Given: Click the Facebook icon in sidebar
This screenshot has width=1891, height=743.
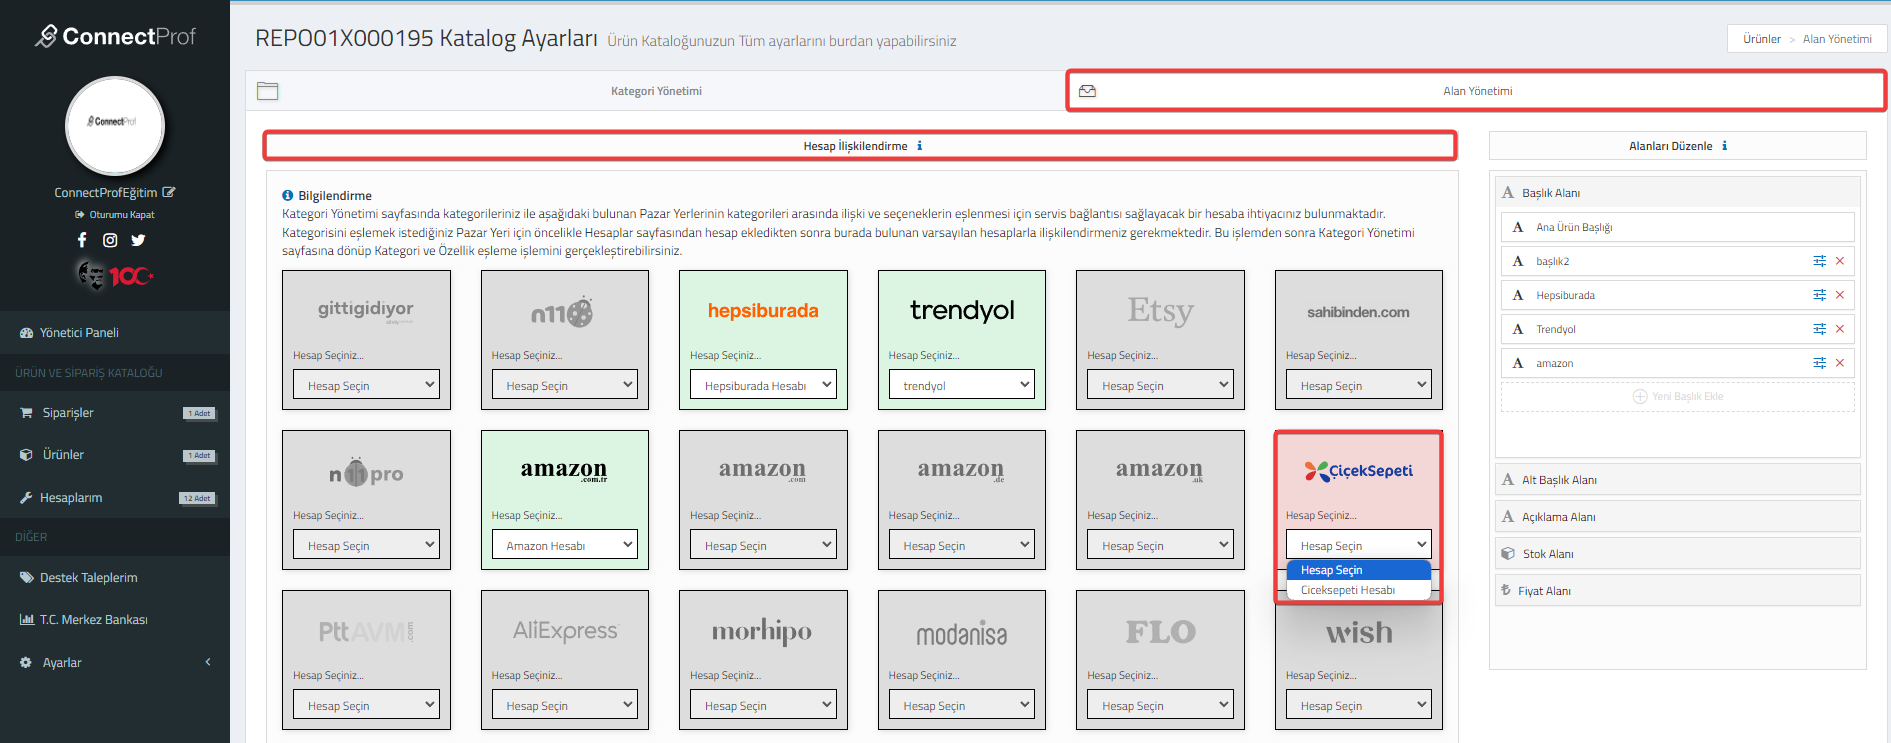Looking at the screenshot, I should click(x=82, y=240).
